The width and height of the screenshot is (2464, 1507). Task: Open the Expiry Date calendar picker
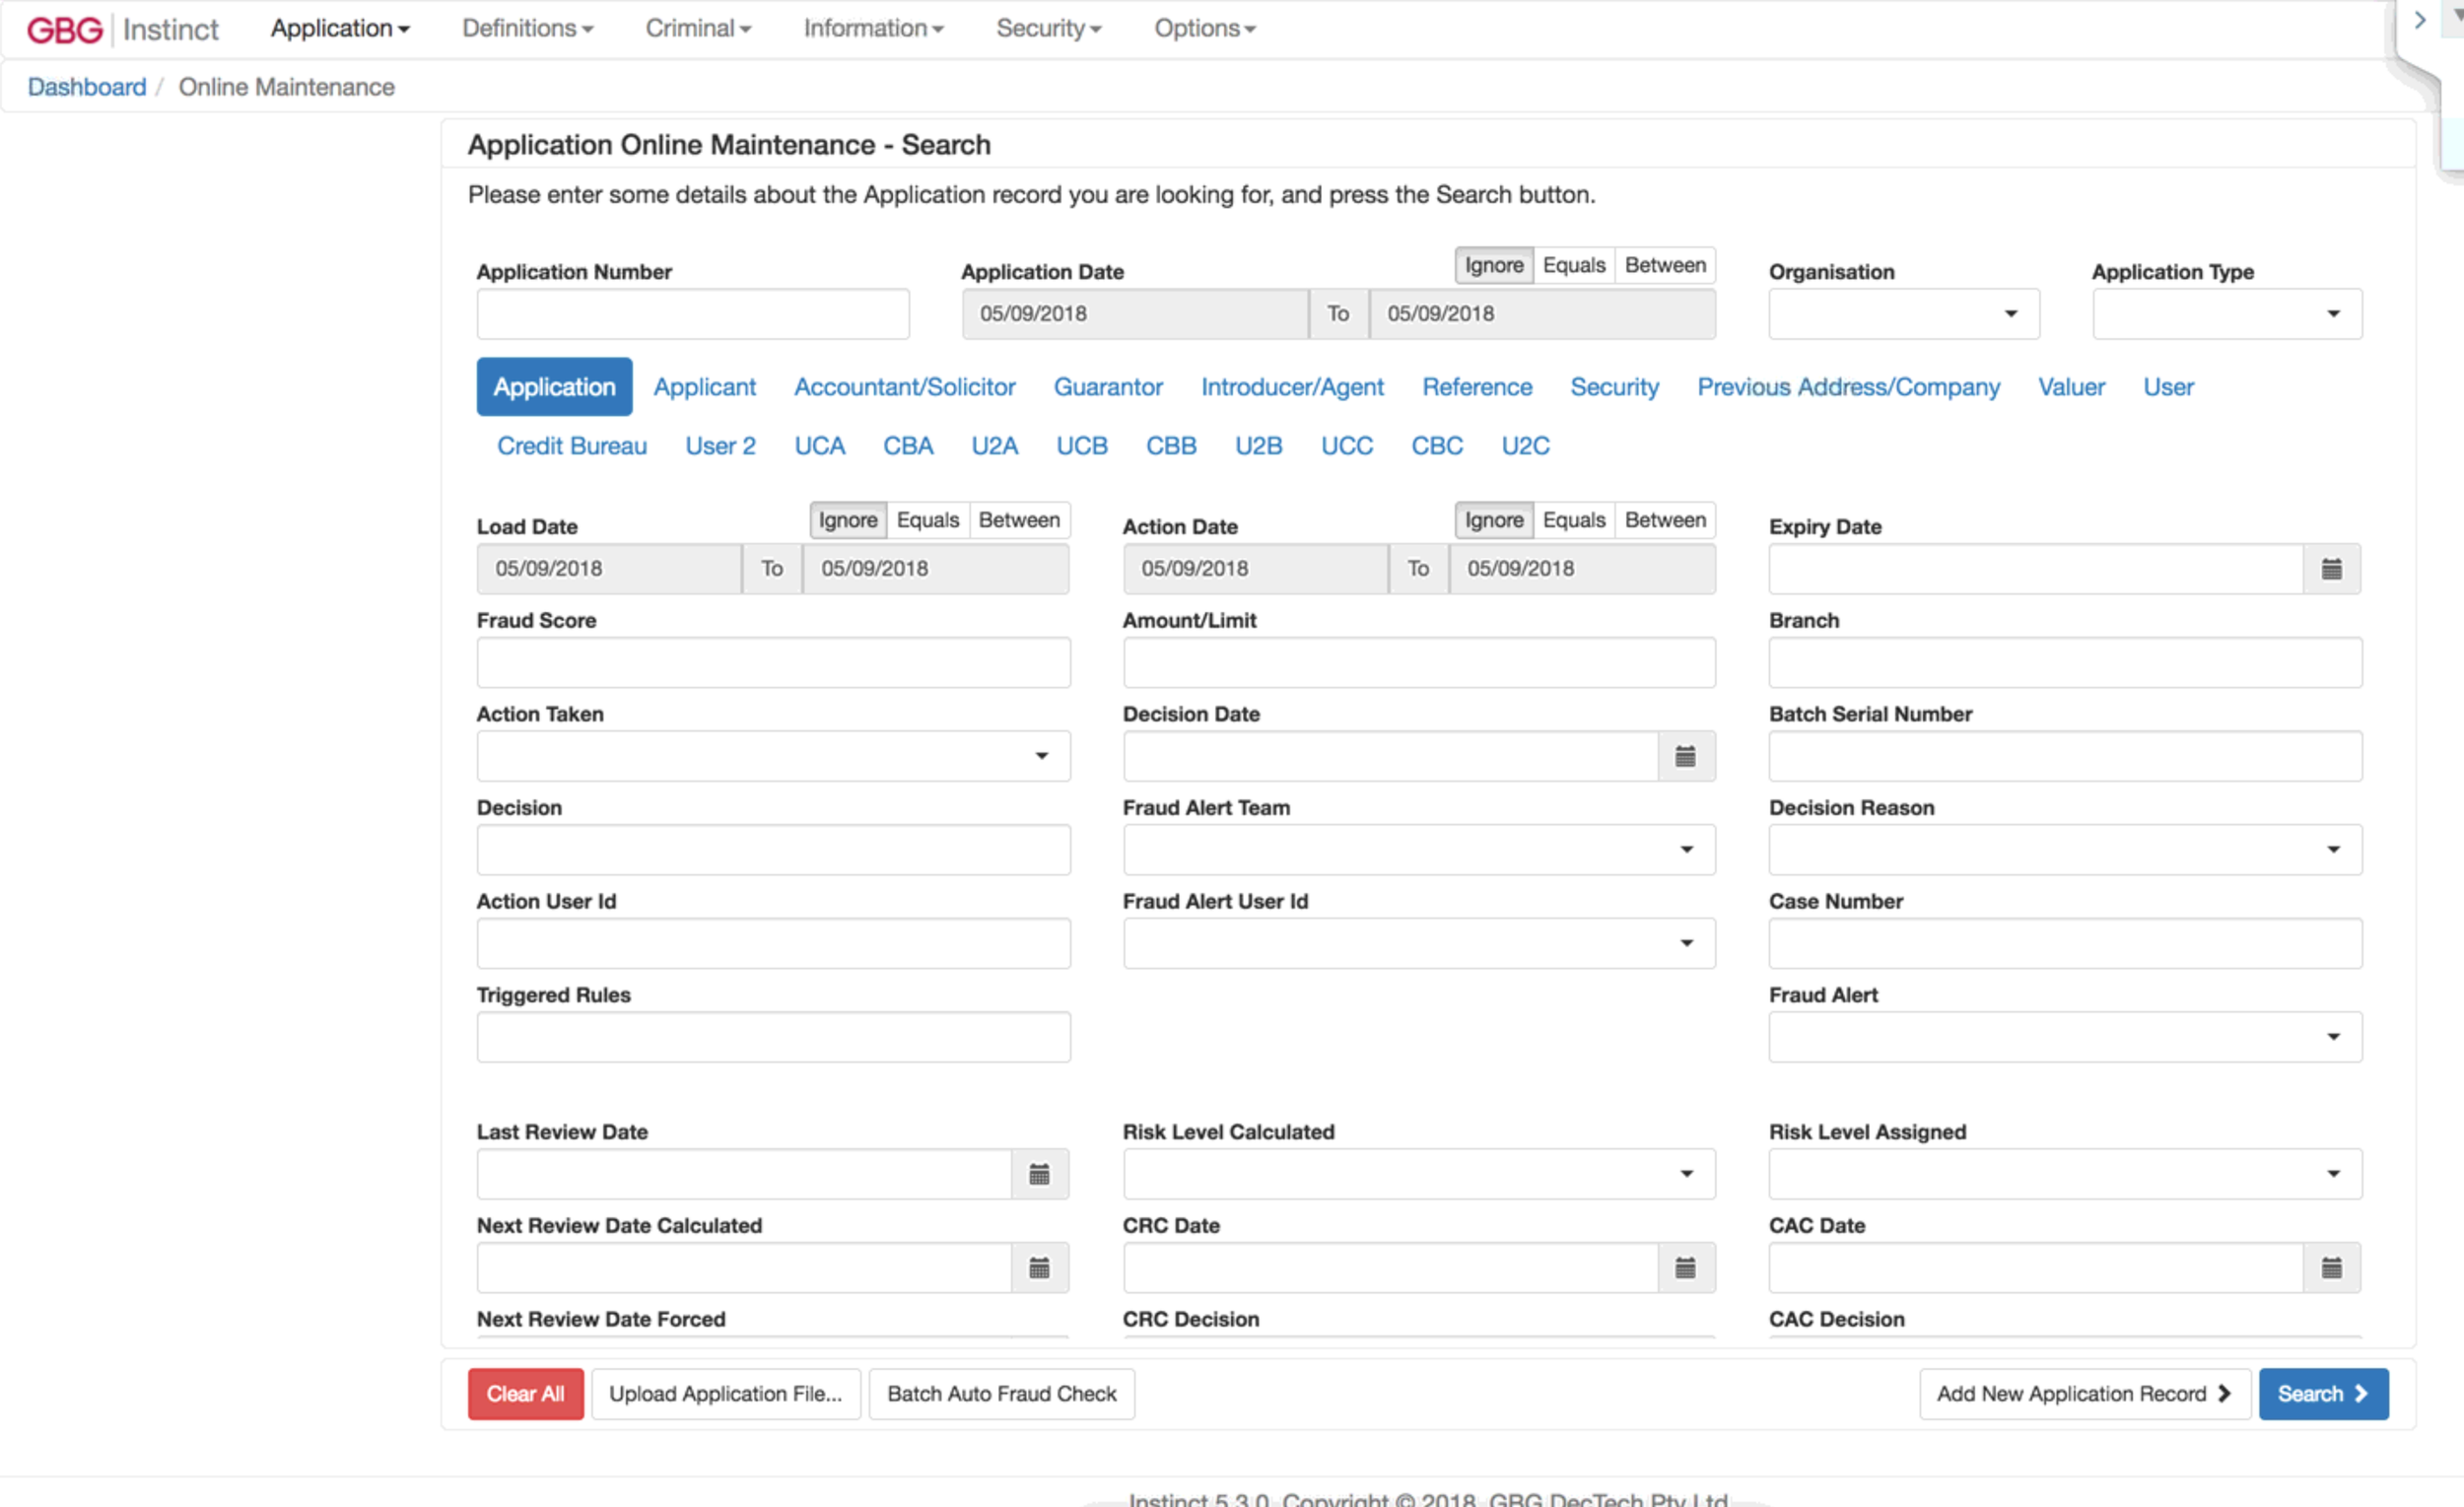pos(2331,569)
